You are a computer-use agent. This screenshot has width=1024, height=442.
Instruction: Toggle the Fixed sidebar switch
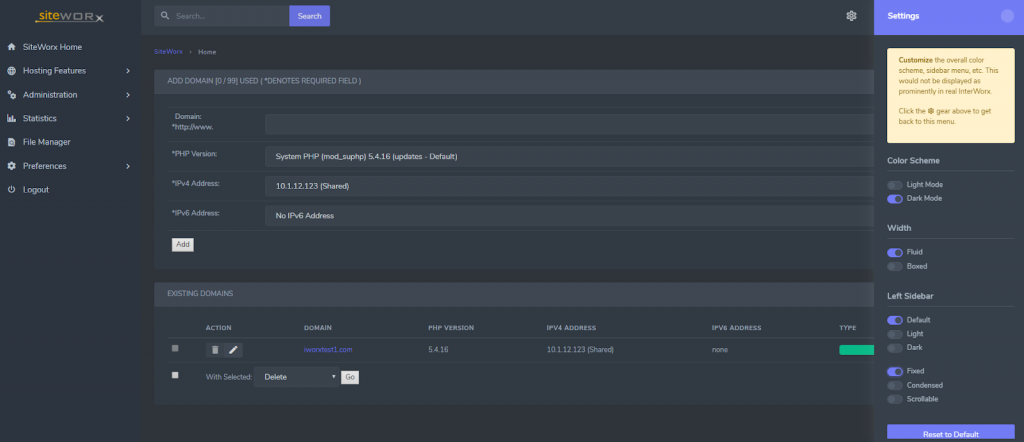pyautogui.click(x=895, y=371)
